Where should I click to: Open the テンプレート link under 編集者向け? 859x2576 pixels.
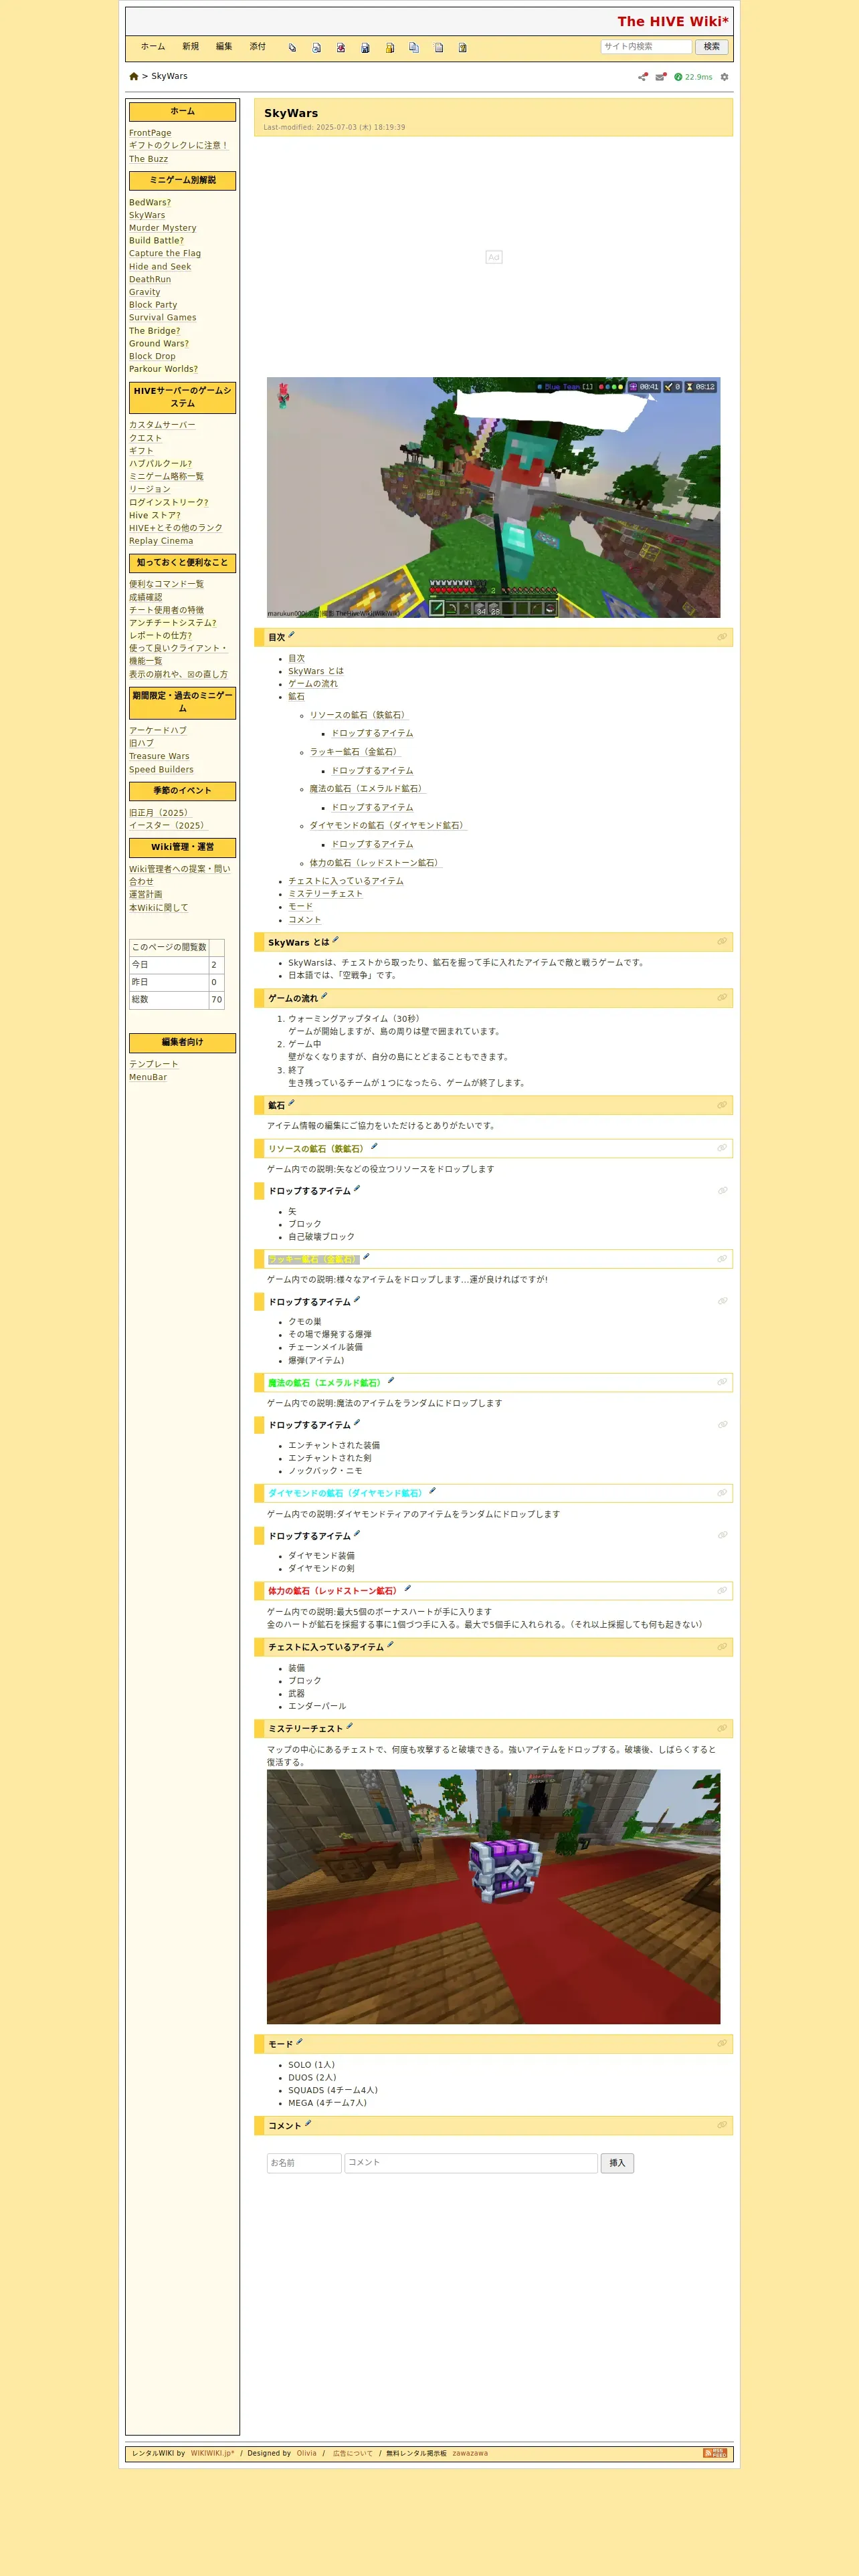[x=154, y=1064]
